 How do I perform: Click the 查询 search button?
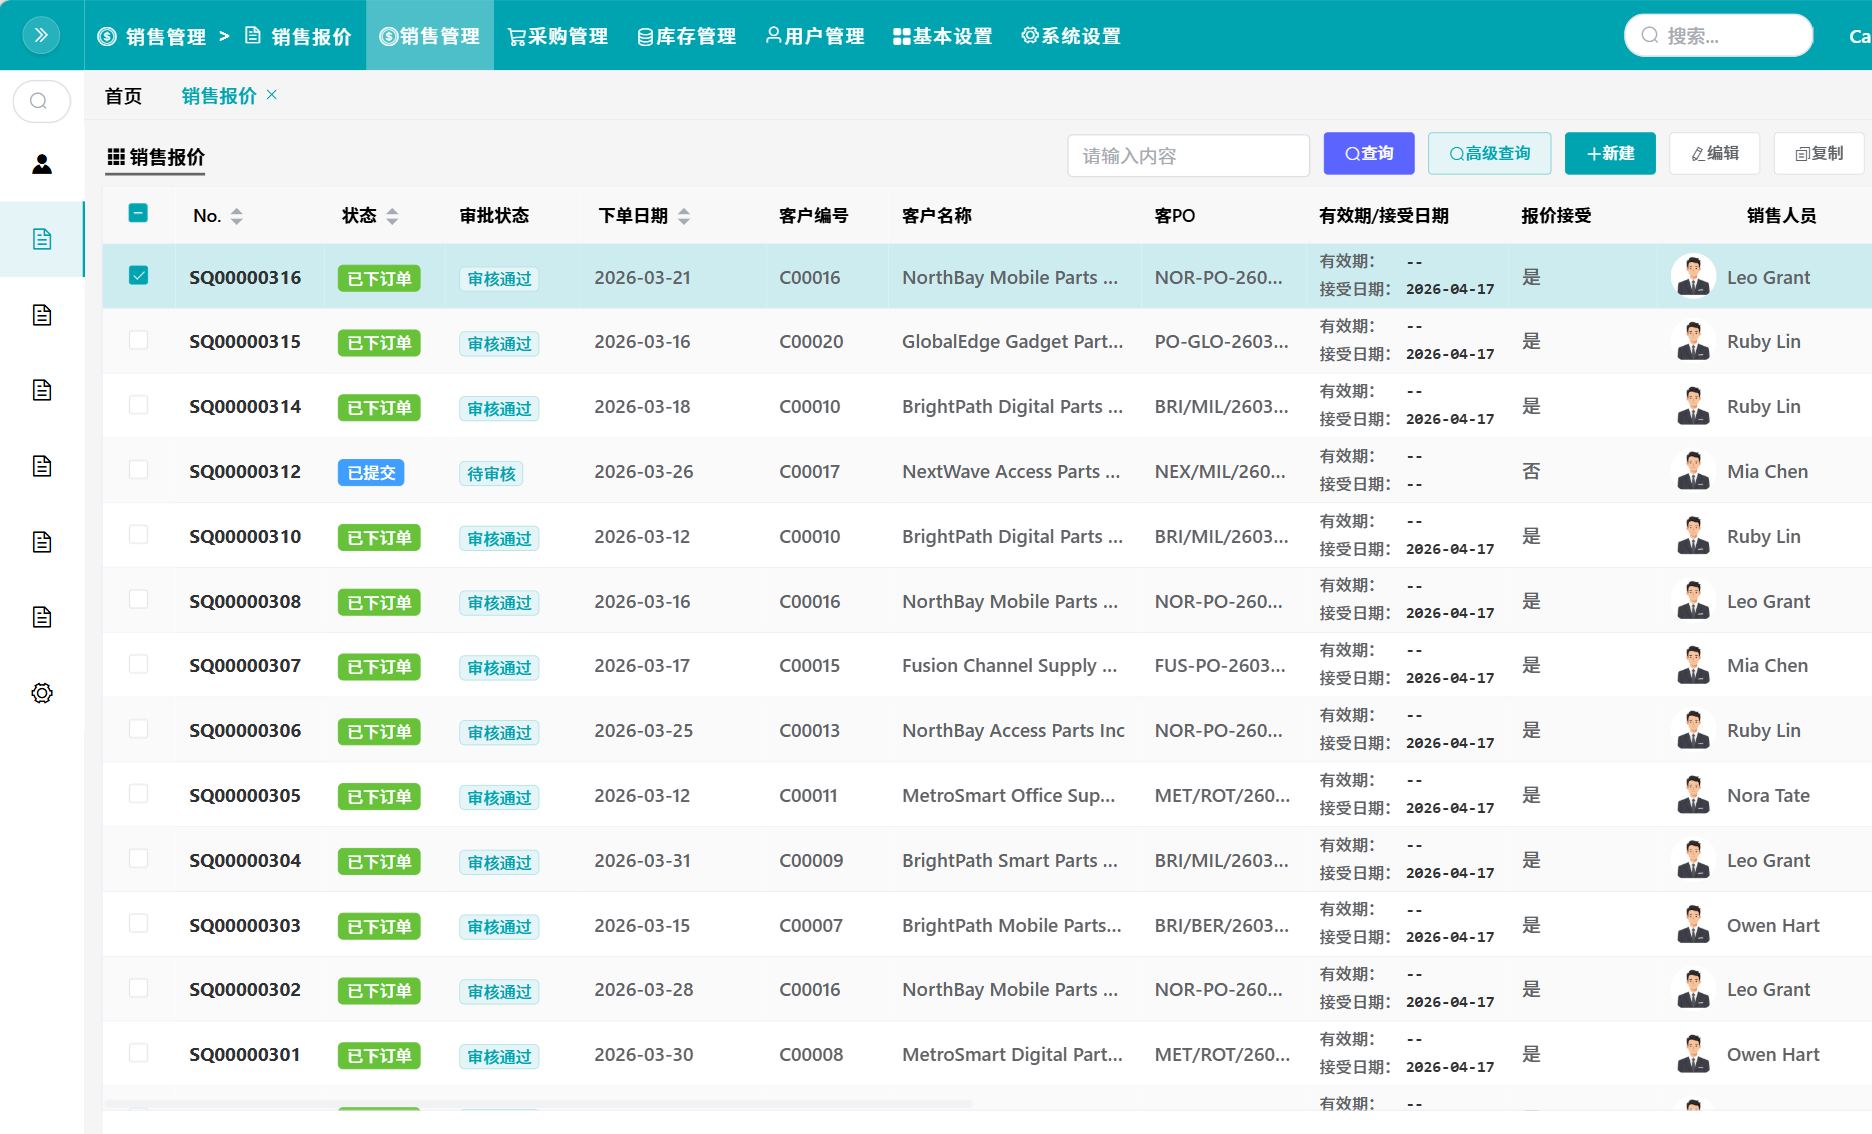click(1369, 153)
